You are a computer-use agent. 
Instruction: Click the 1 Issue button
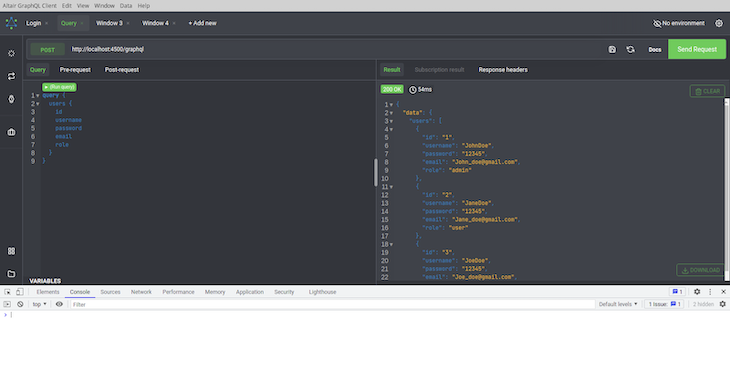[x=664, y=304]
